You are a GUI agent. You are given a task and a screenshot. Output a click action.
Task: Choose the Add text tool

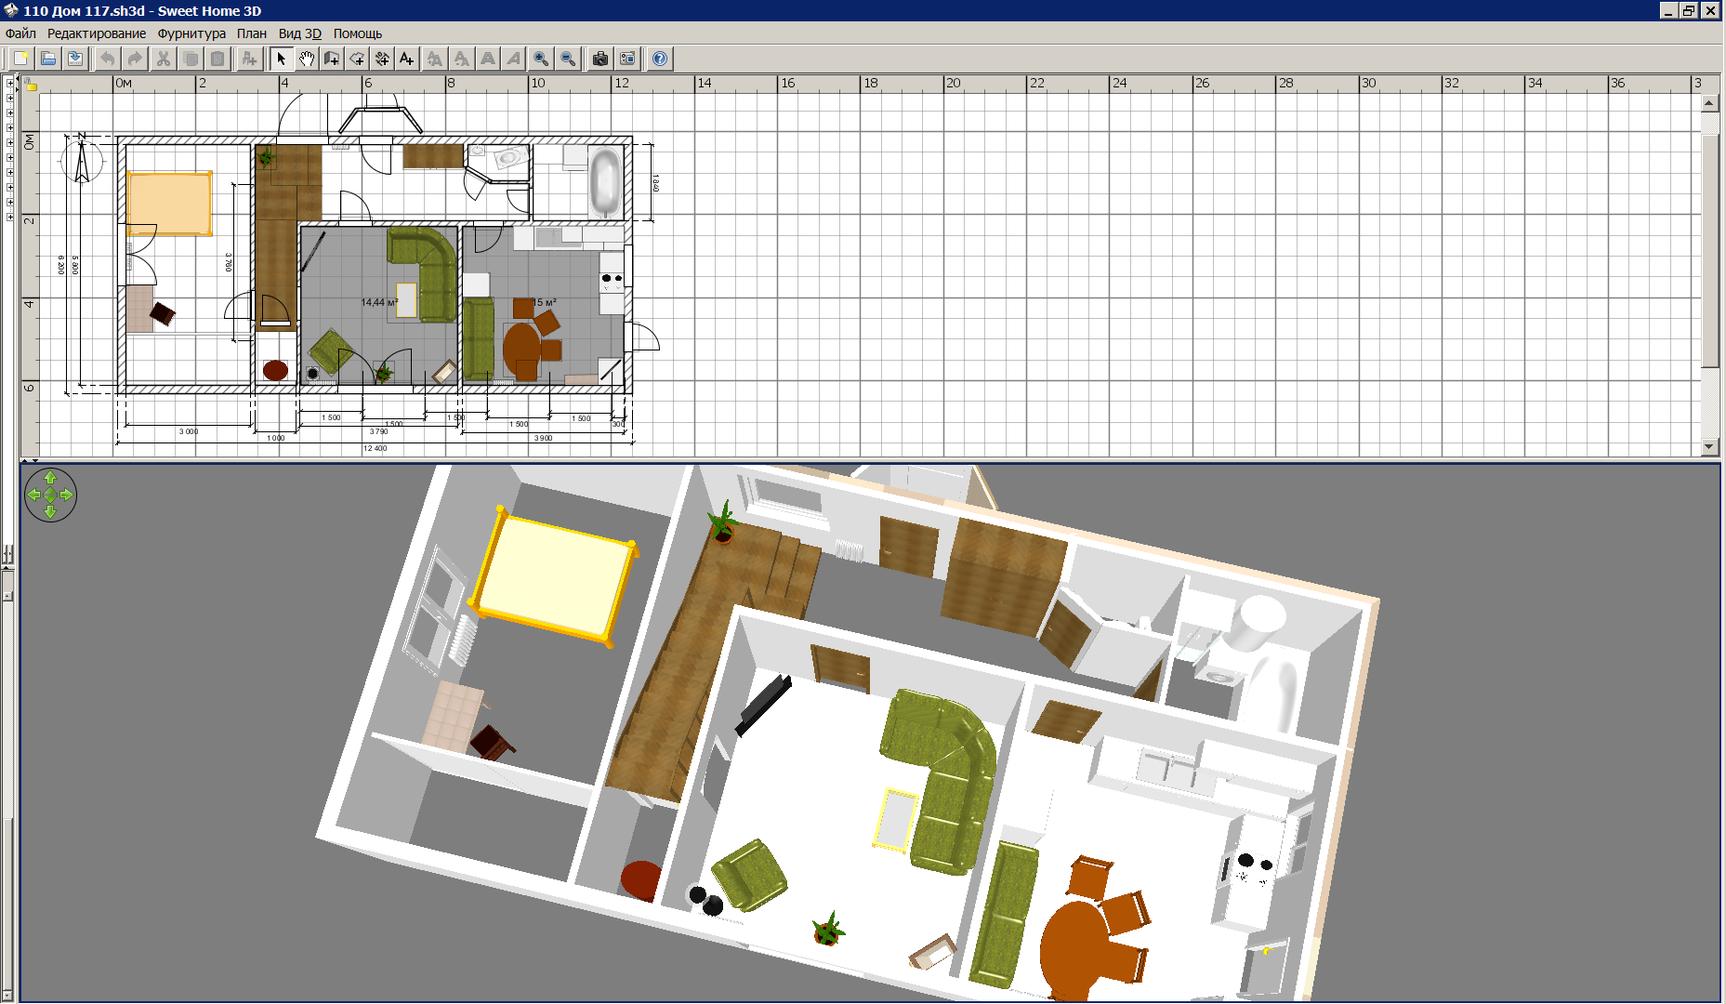tap(406, 59)
